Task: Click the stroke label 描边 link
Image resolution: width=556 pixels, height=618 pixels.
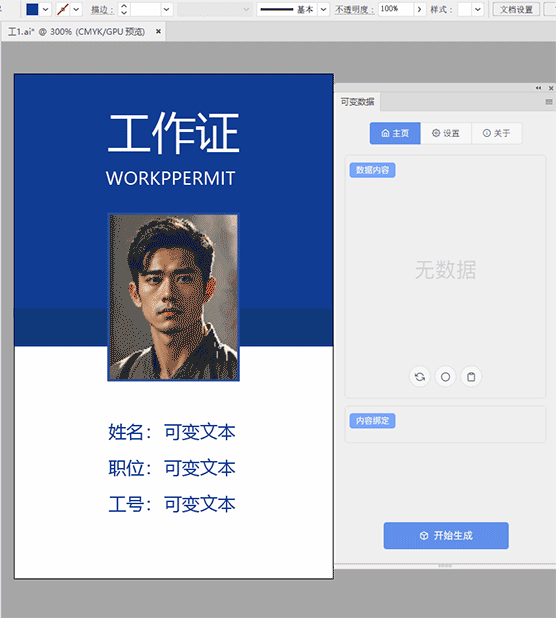Action: [102, 10]
